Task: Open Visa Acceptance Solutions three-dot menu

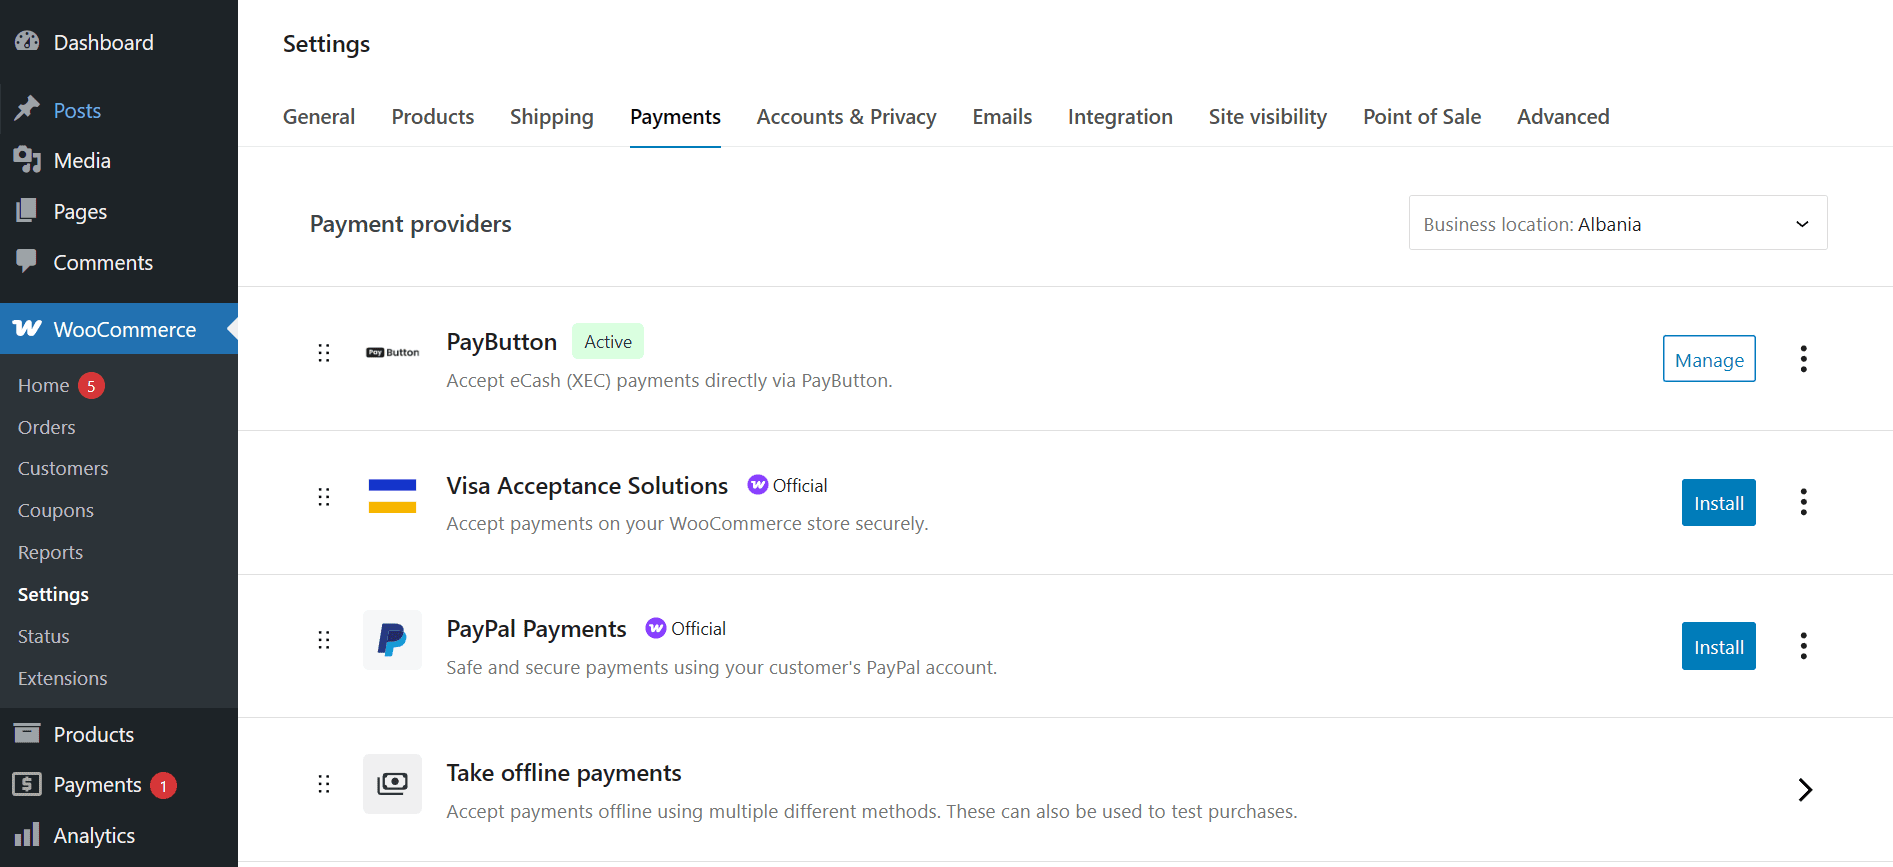Action: point(1803,502)
